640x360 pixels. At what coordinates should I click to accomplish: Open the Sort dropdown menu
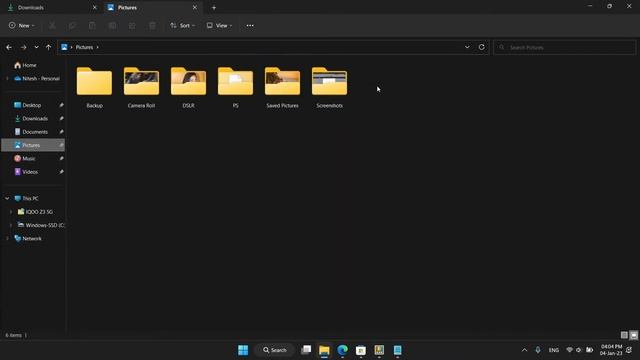click(182, 25)
